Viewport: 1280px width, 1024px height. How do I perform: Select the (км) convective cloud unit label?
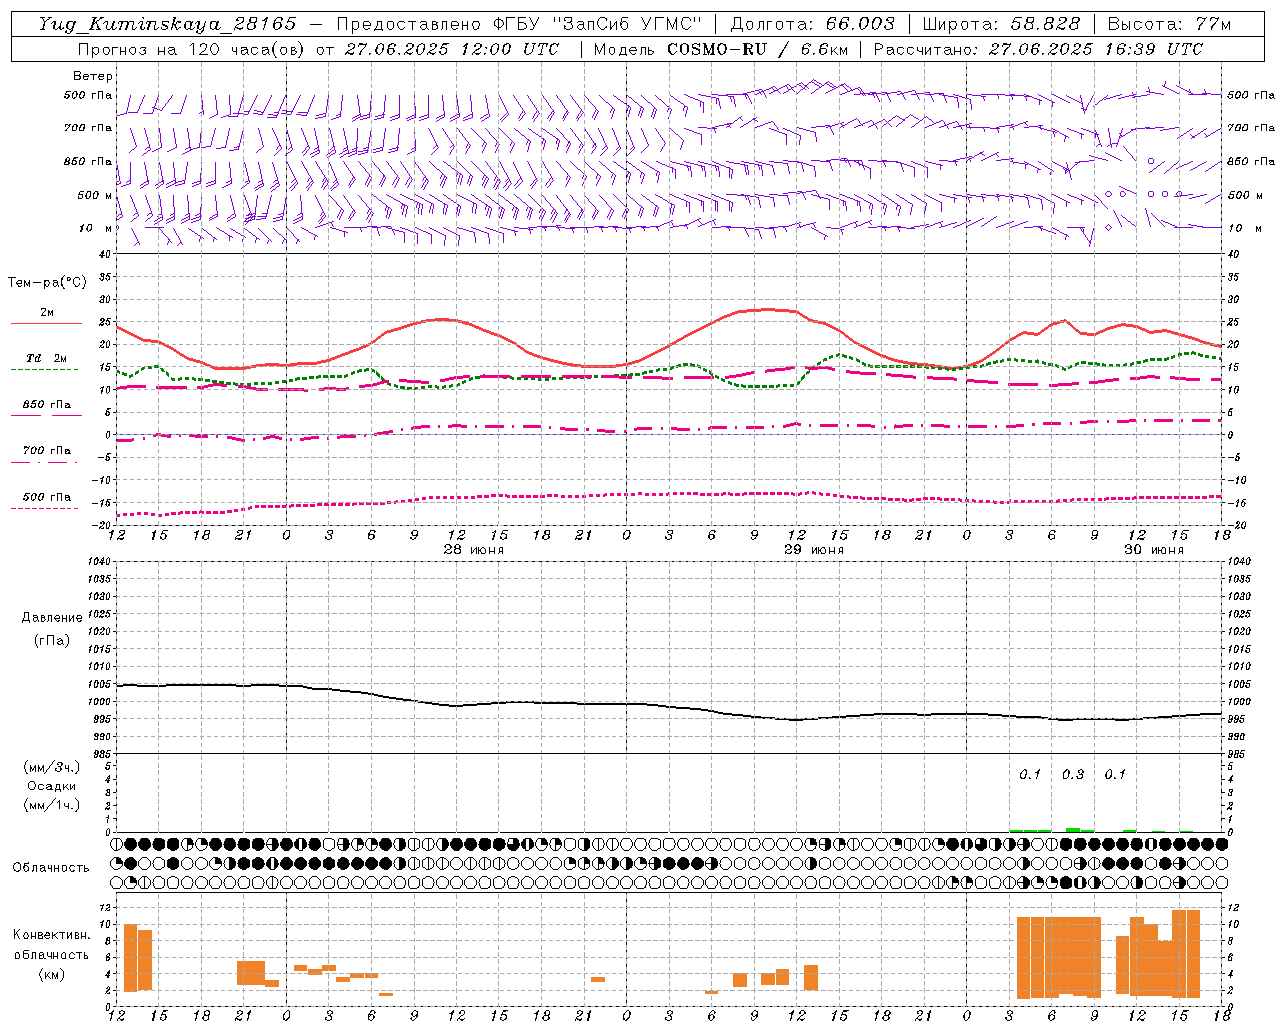(x=52, y=974)
